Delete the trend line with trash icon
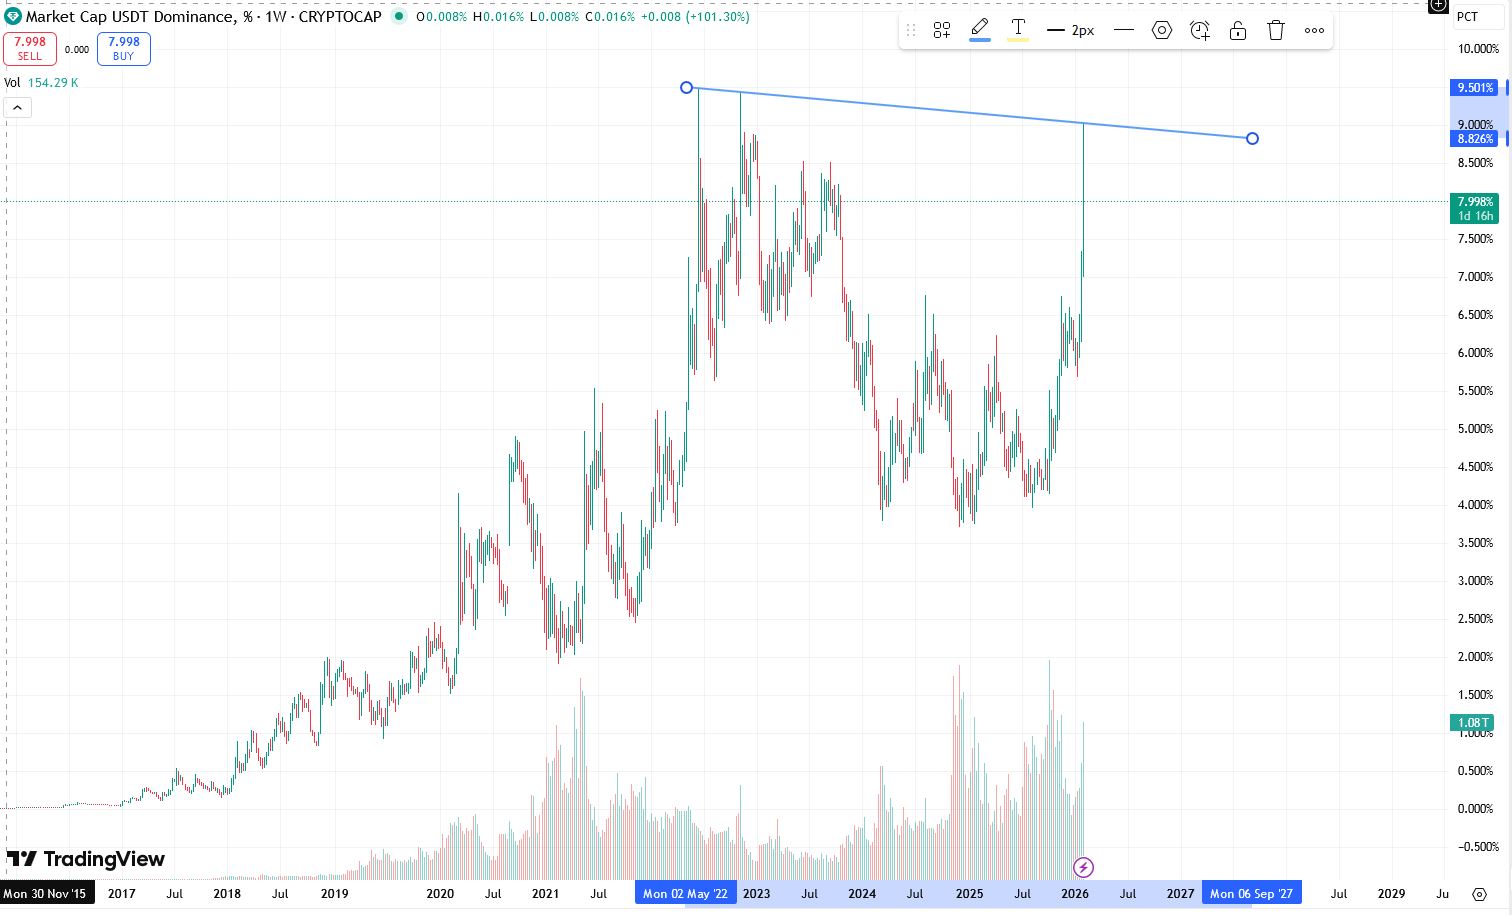Screen dimensions: 1512x915 coord(1276,30)
